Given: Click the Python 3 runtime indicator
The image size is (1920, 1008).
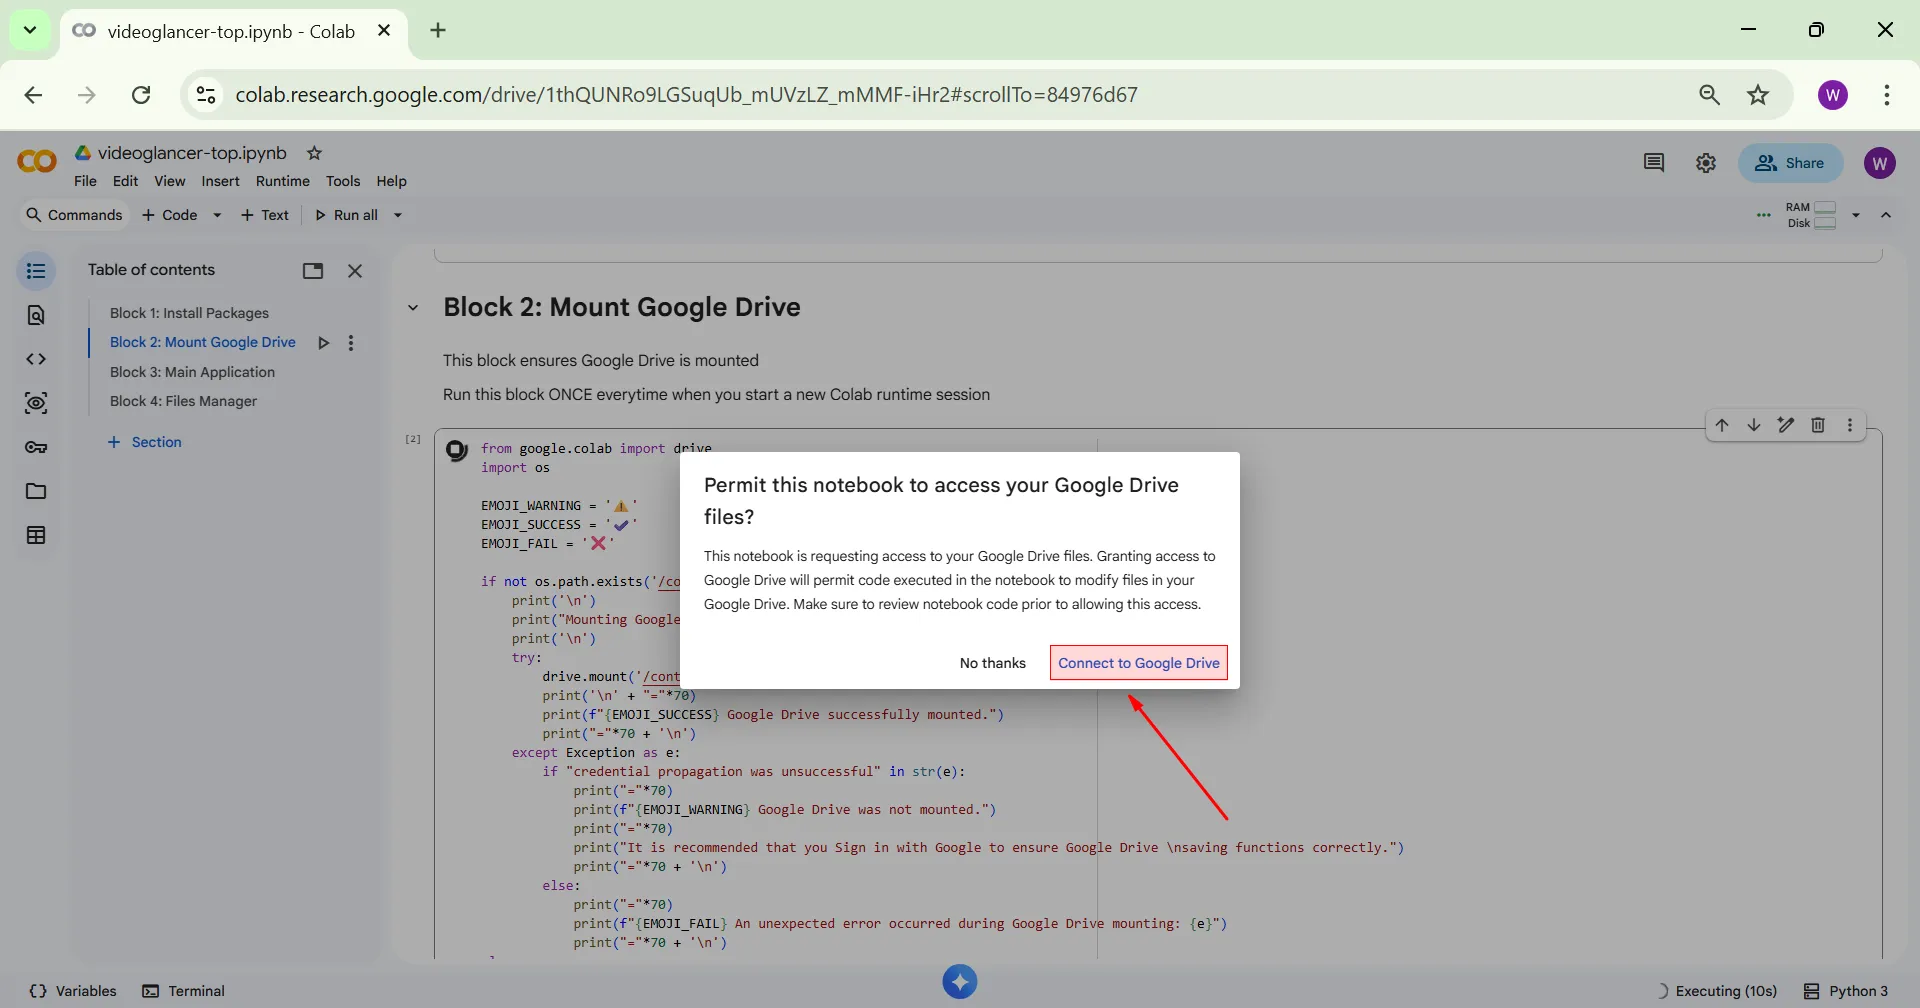Looking at the screenshot, I should click(1846, 991).
